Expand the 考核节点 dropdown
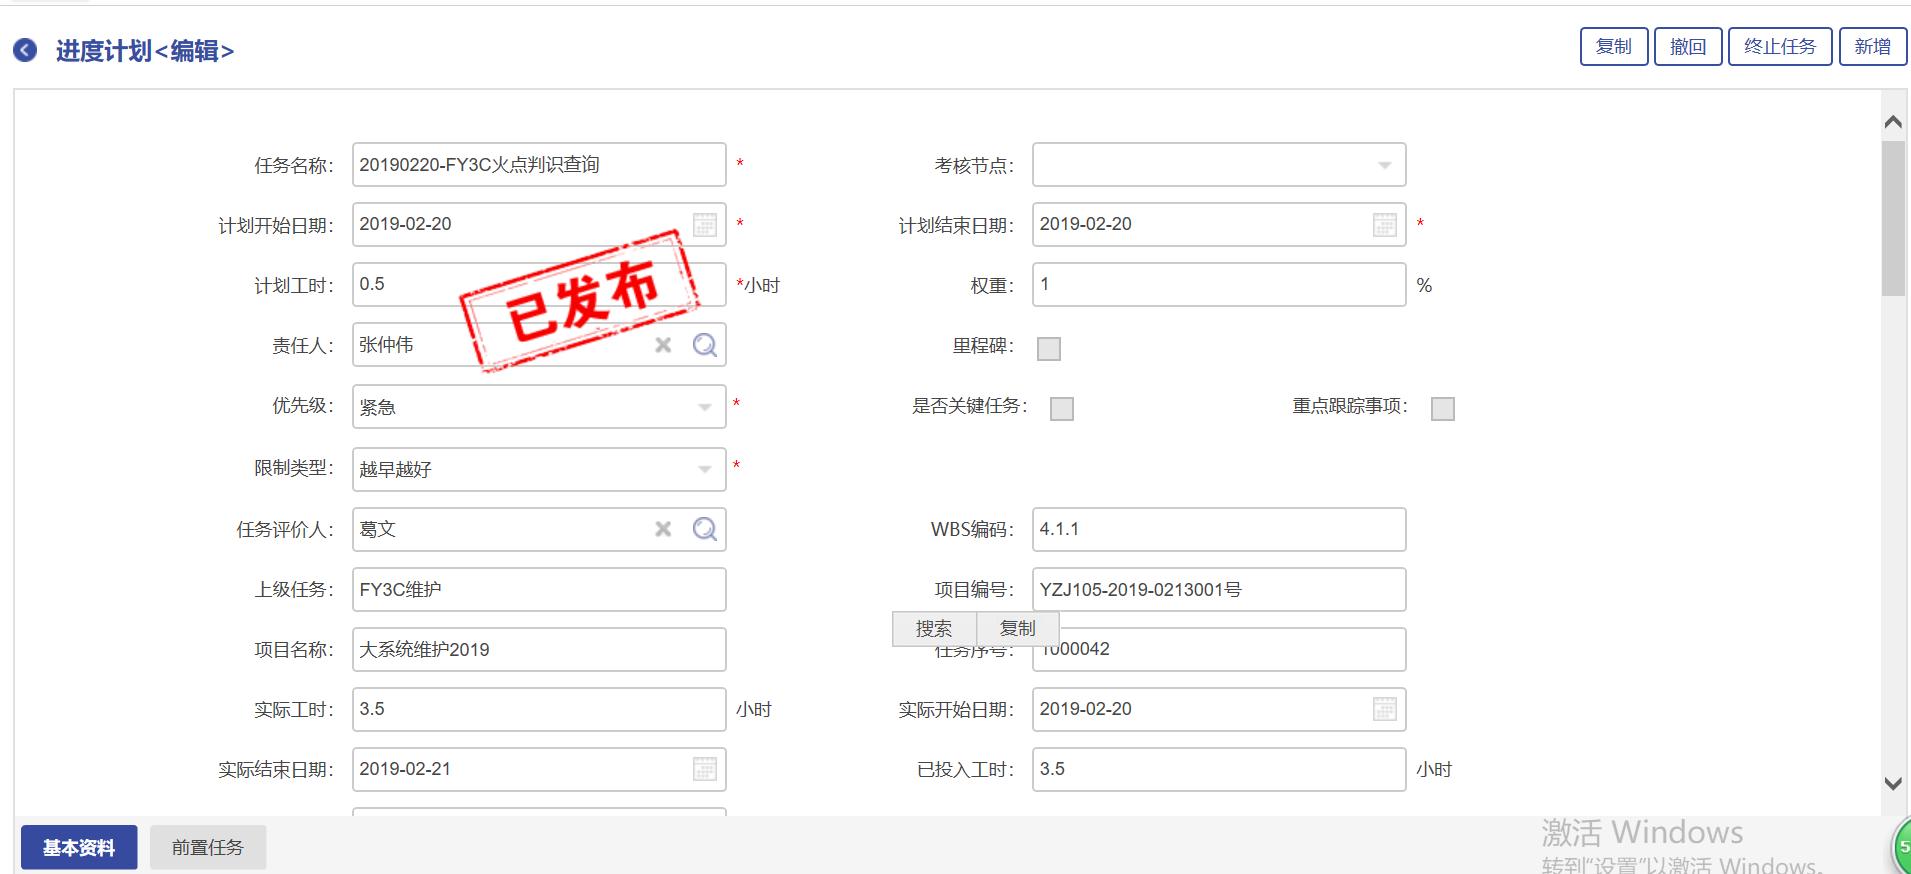The width and height of the screenshot is (1911, 874). click(1385, 165)
